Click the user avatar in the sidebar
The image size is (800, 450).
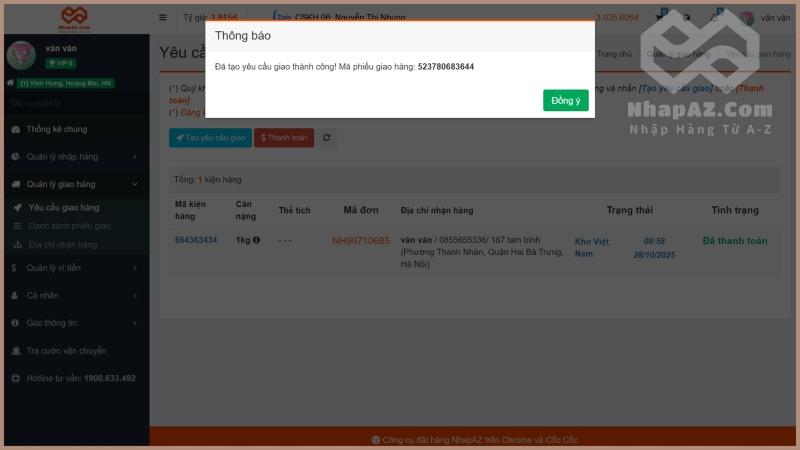21,54
